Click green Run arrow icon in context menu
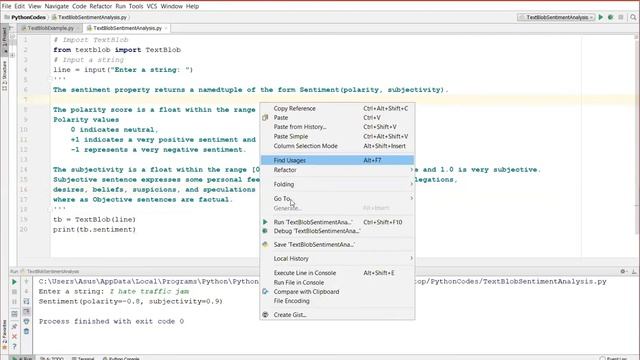The image size is (640, 360). coord(265,222)
